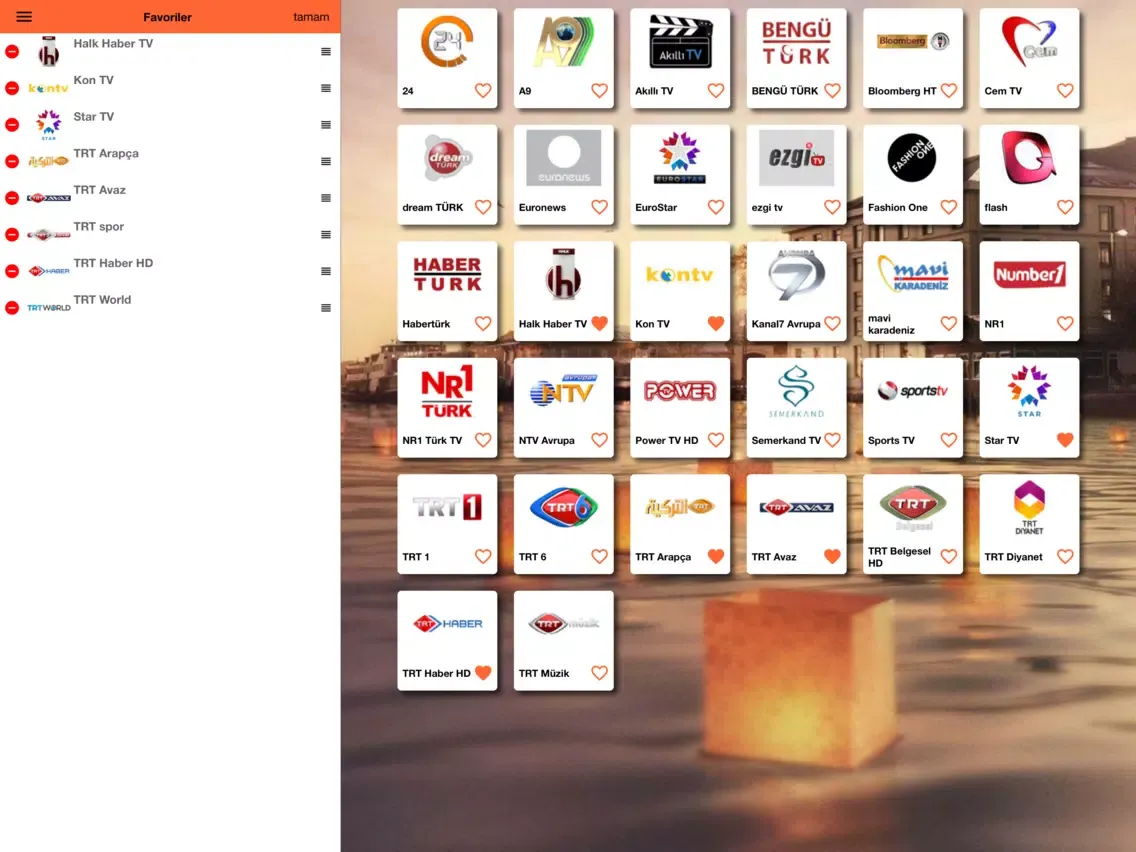Toggle heart on Sports TV card
Viewport: 1136px width, 852px height.
point(949,440)
